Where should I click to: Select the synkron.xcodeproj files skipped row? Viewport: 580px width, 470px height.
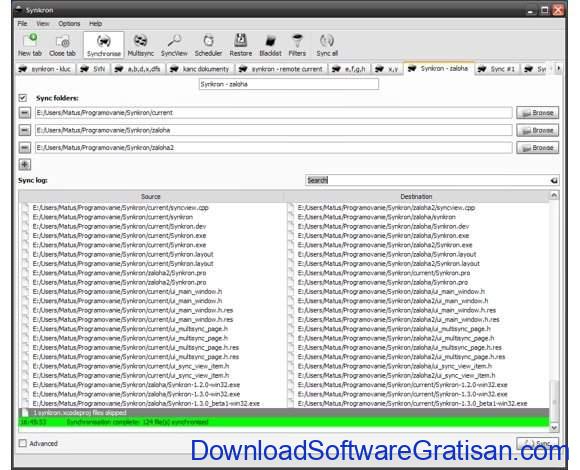click(284, 413)
